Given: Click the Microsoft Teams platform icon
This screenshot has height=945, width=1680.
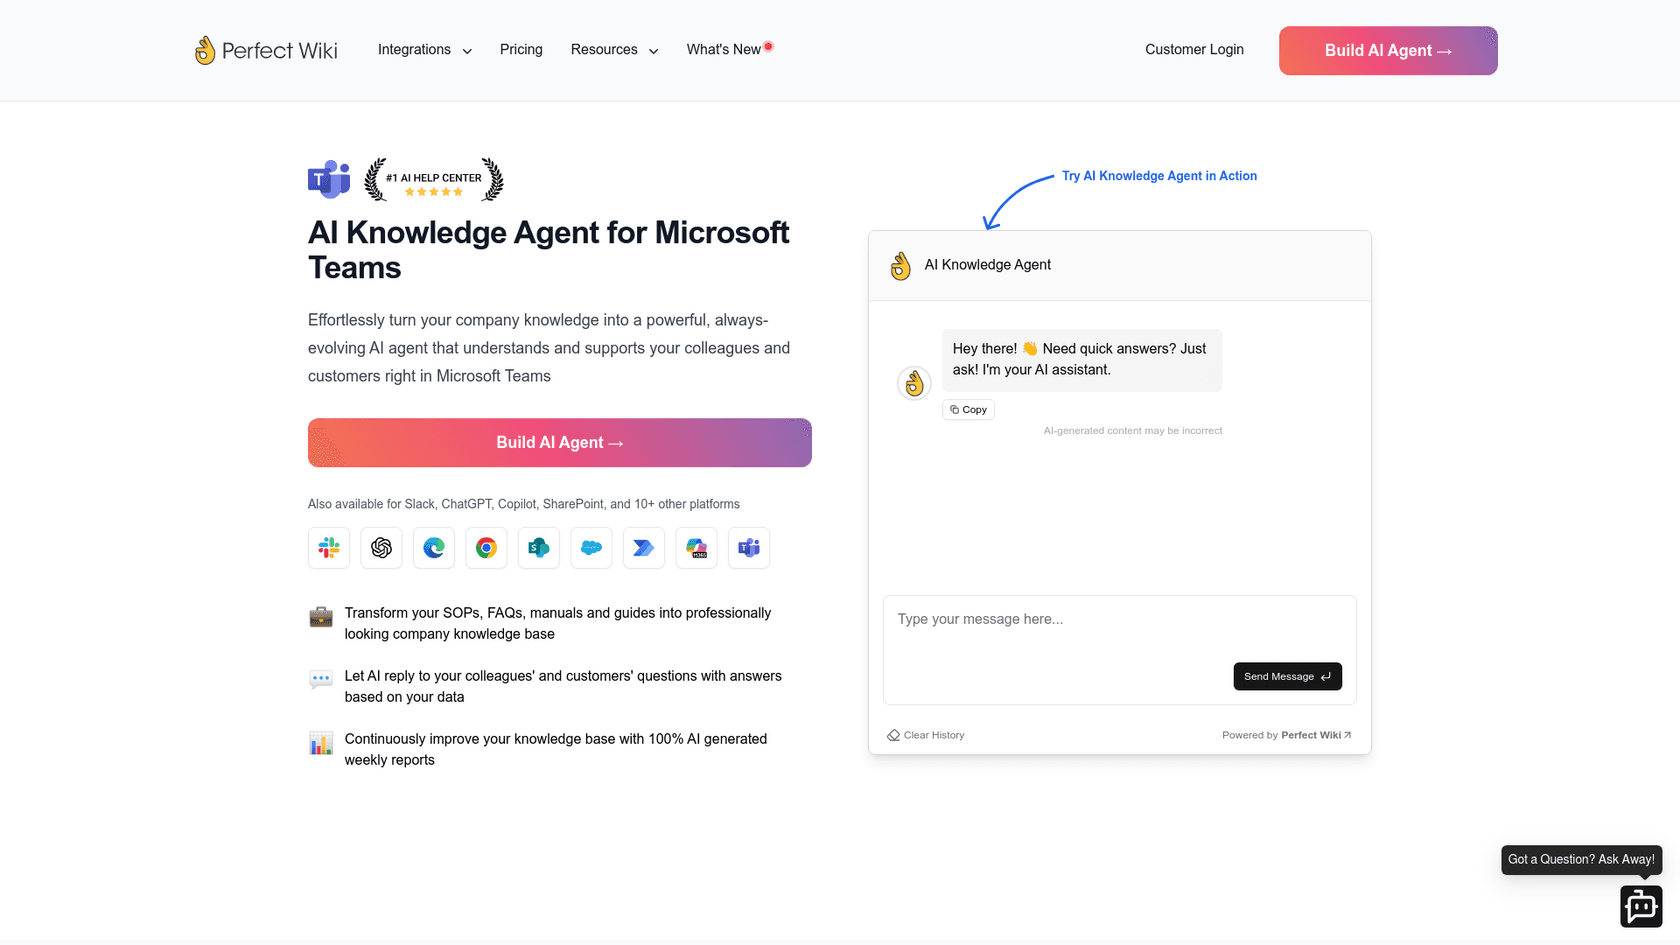Looking at the screenshot, I should pos(749,548).
